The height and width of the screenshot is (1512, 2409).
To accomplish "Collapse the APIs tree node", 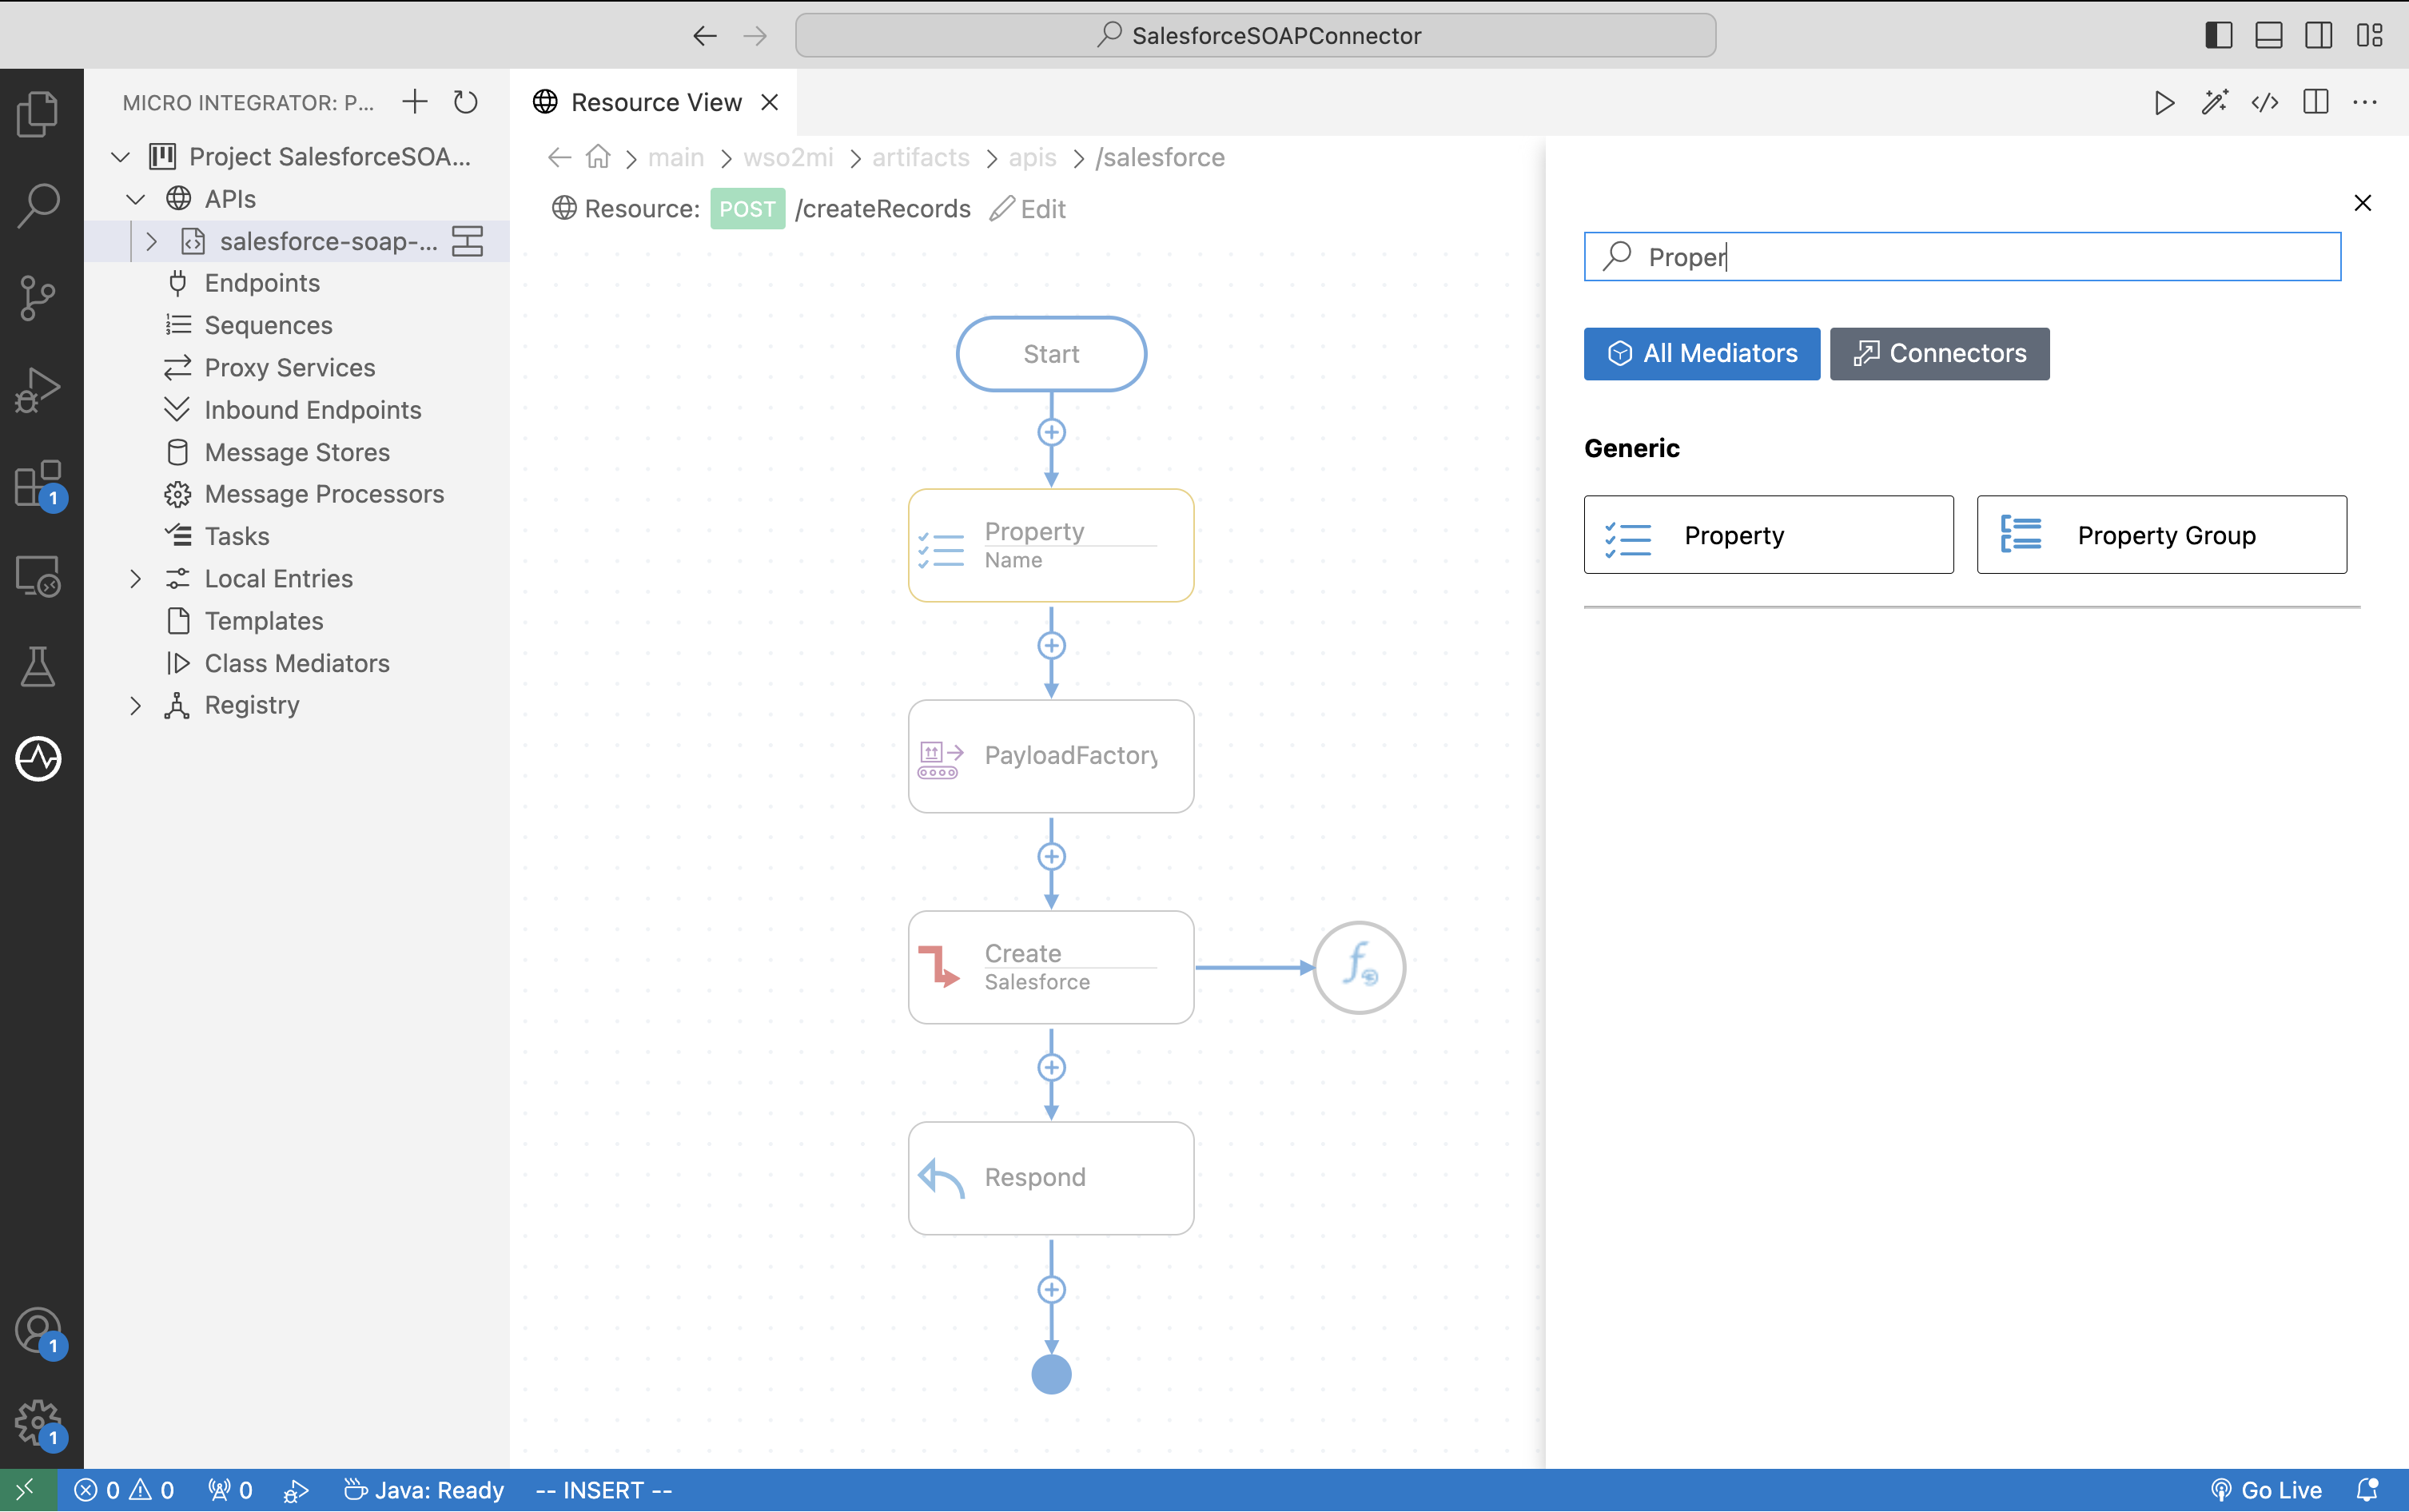I will [136, 199].
